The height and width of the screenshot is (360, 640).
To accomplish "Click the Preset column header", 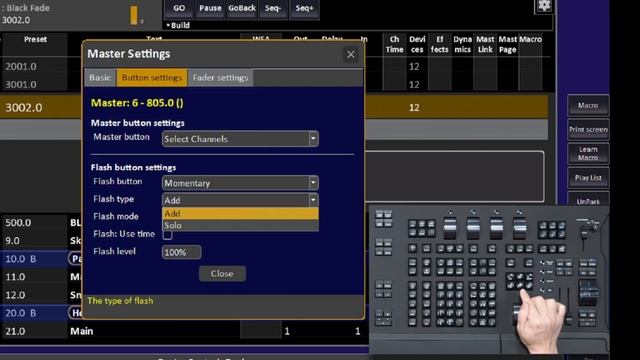I will tap(35, 40).
